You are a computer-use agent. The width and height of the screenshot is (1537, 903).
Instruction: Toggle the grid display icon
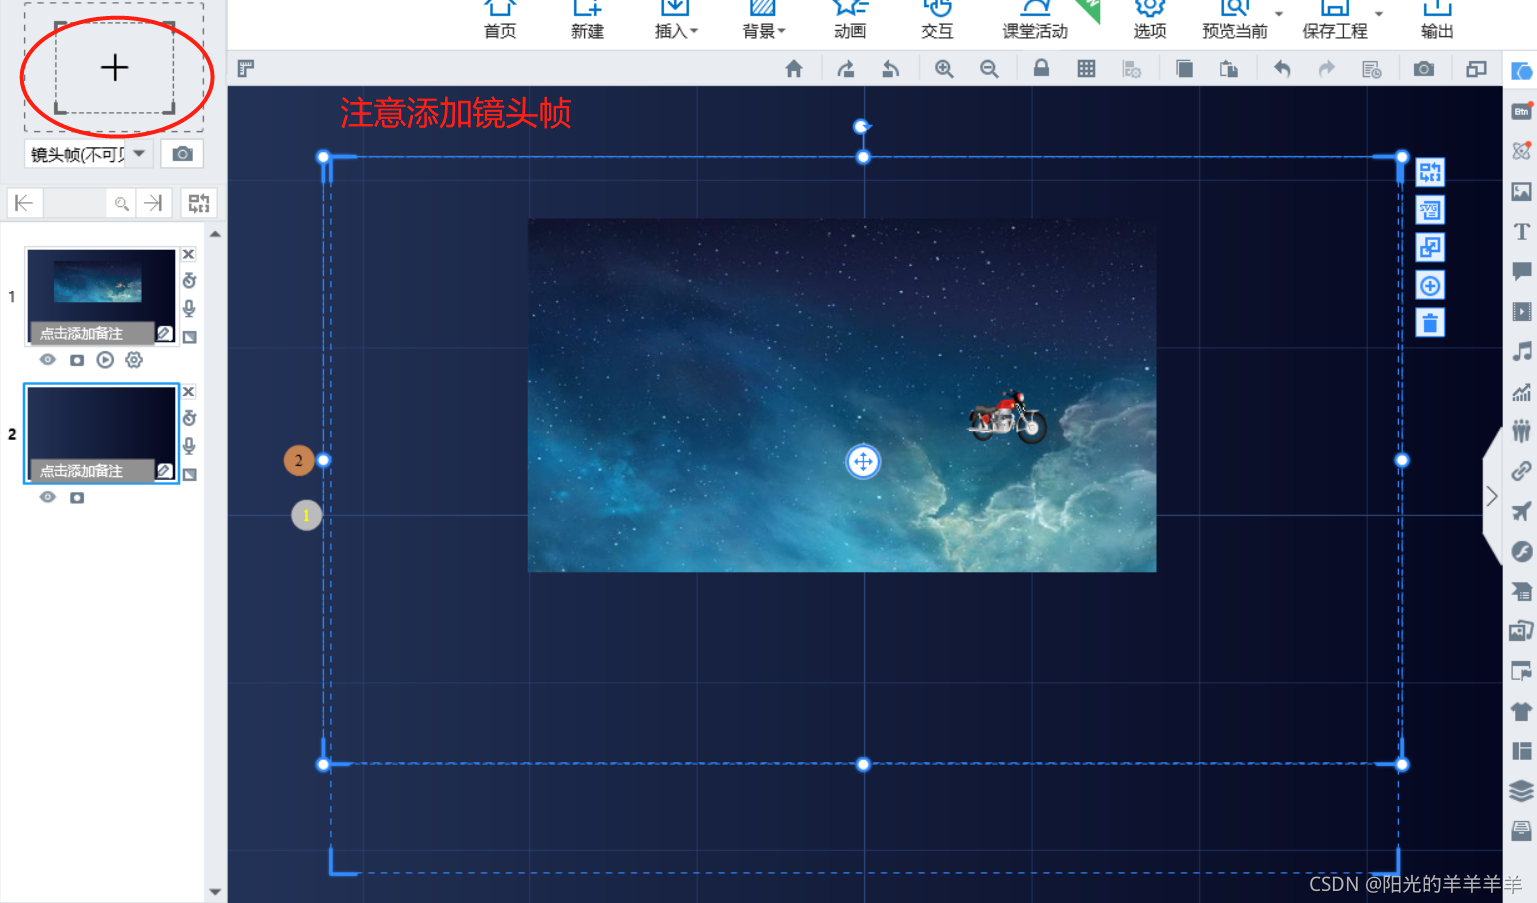coord(1086,68)
